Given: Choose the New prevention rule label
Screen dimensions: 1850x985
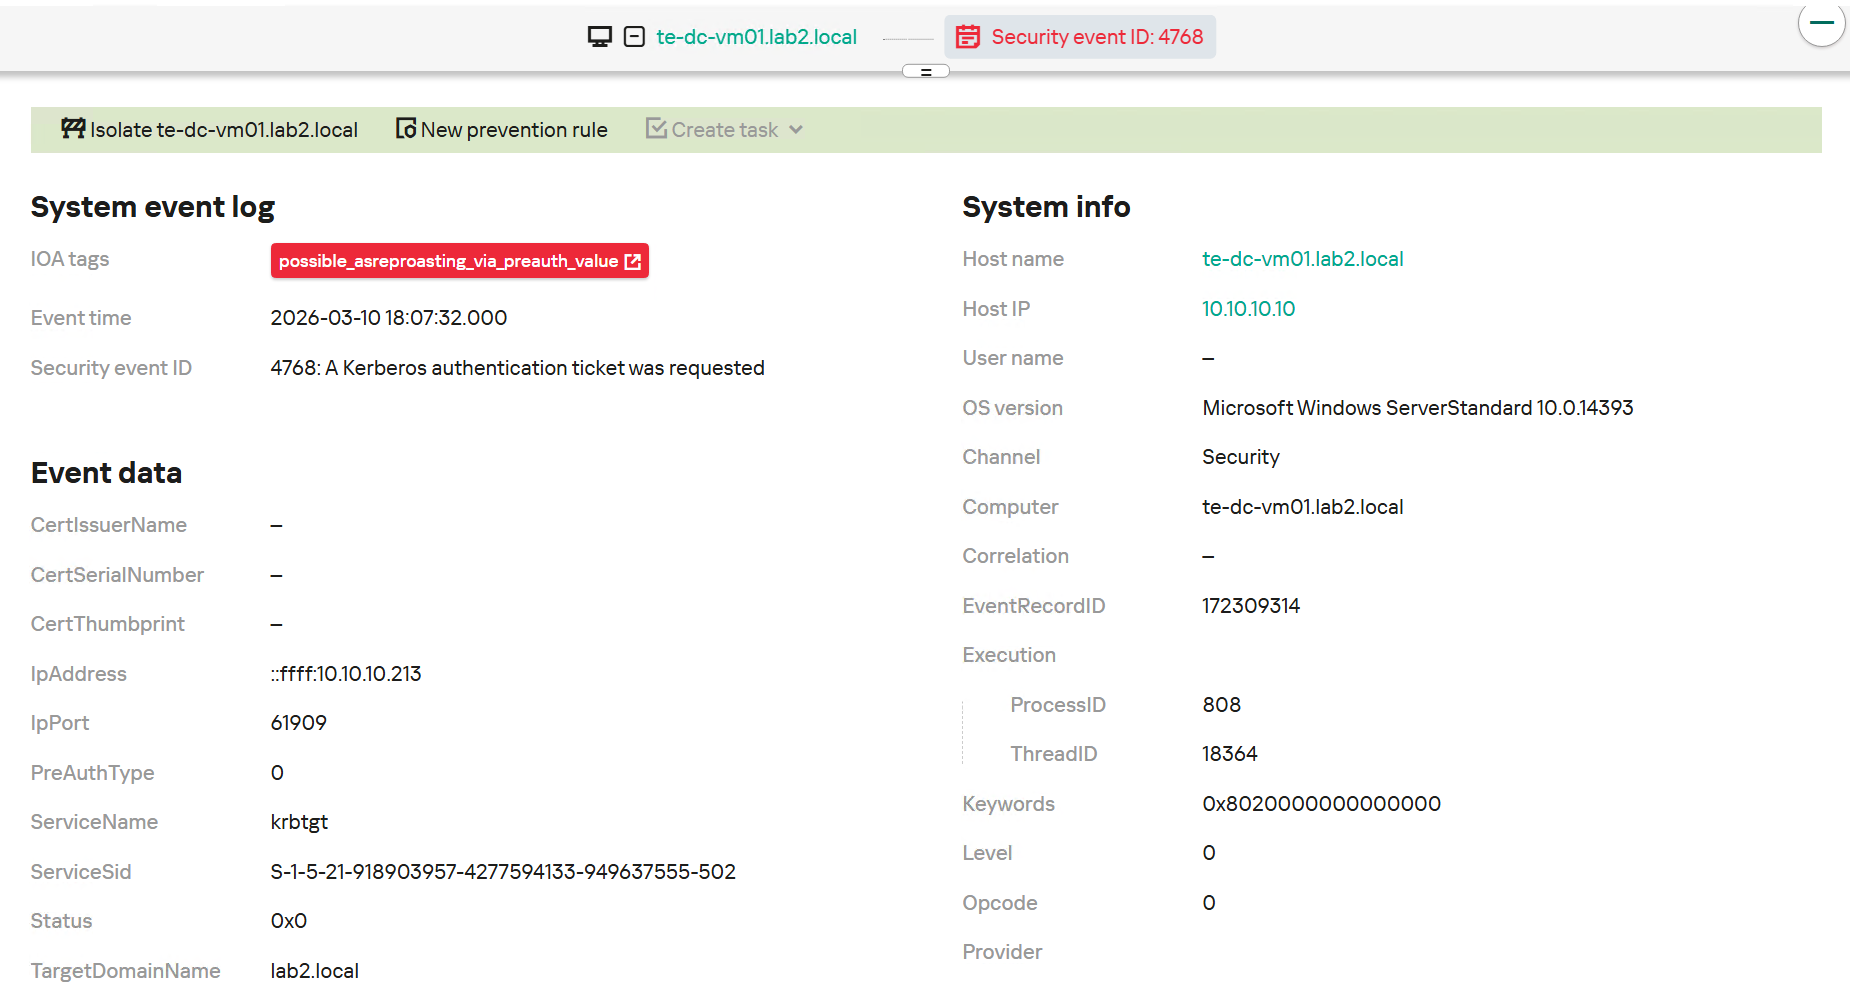Looking at the screenshot, I should (x=514, y=130).
